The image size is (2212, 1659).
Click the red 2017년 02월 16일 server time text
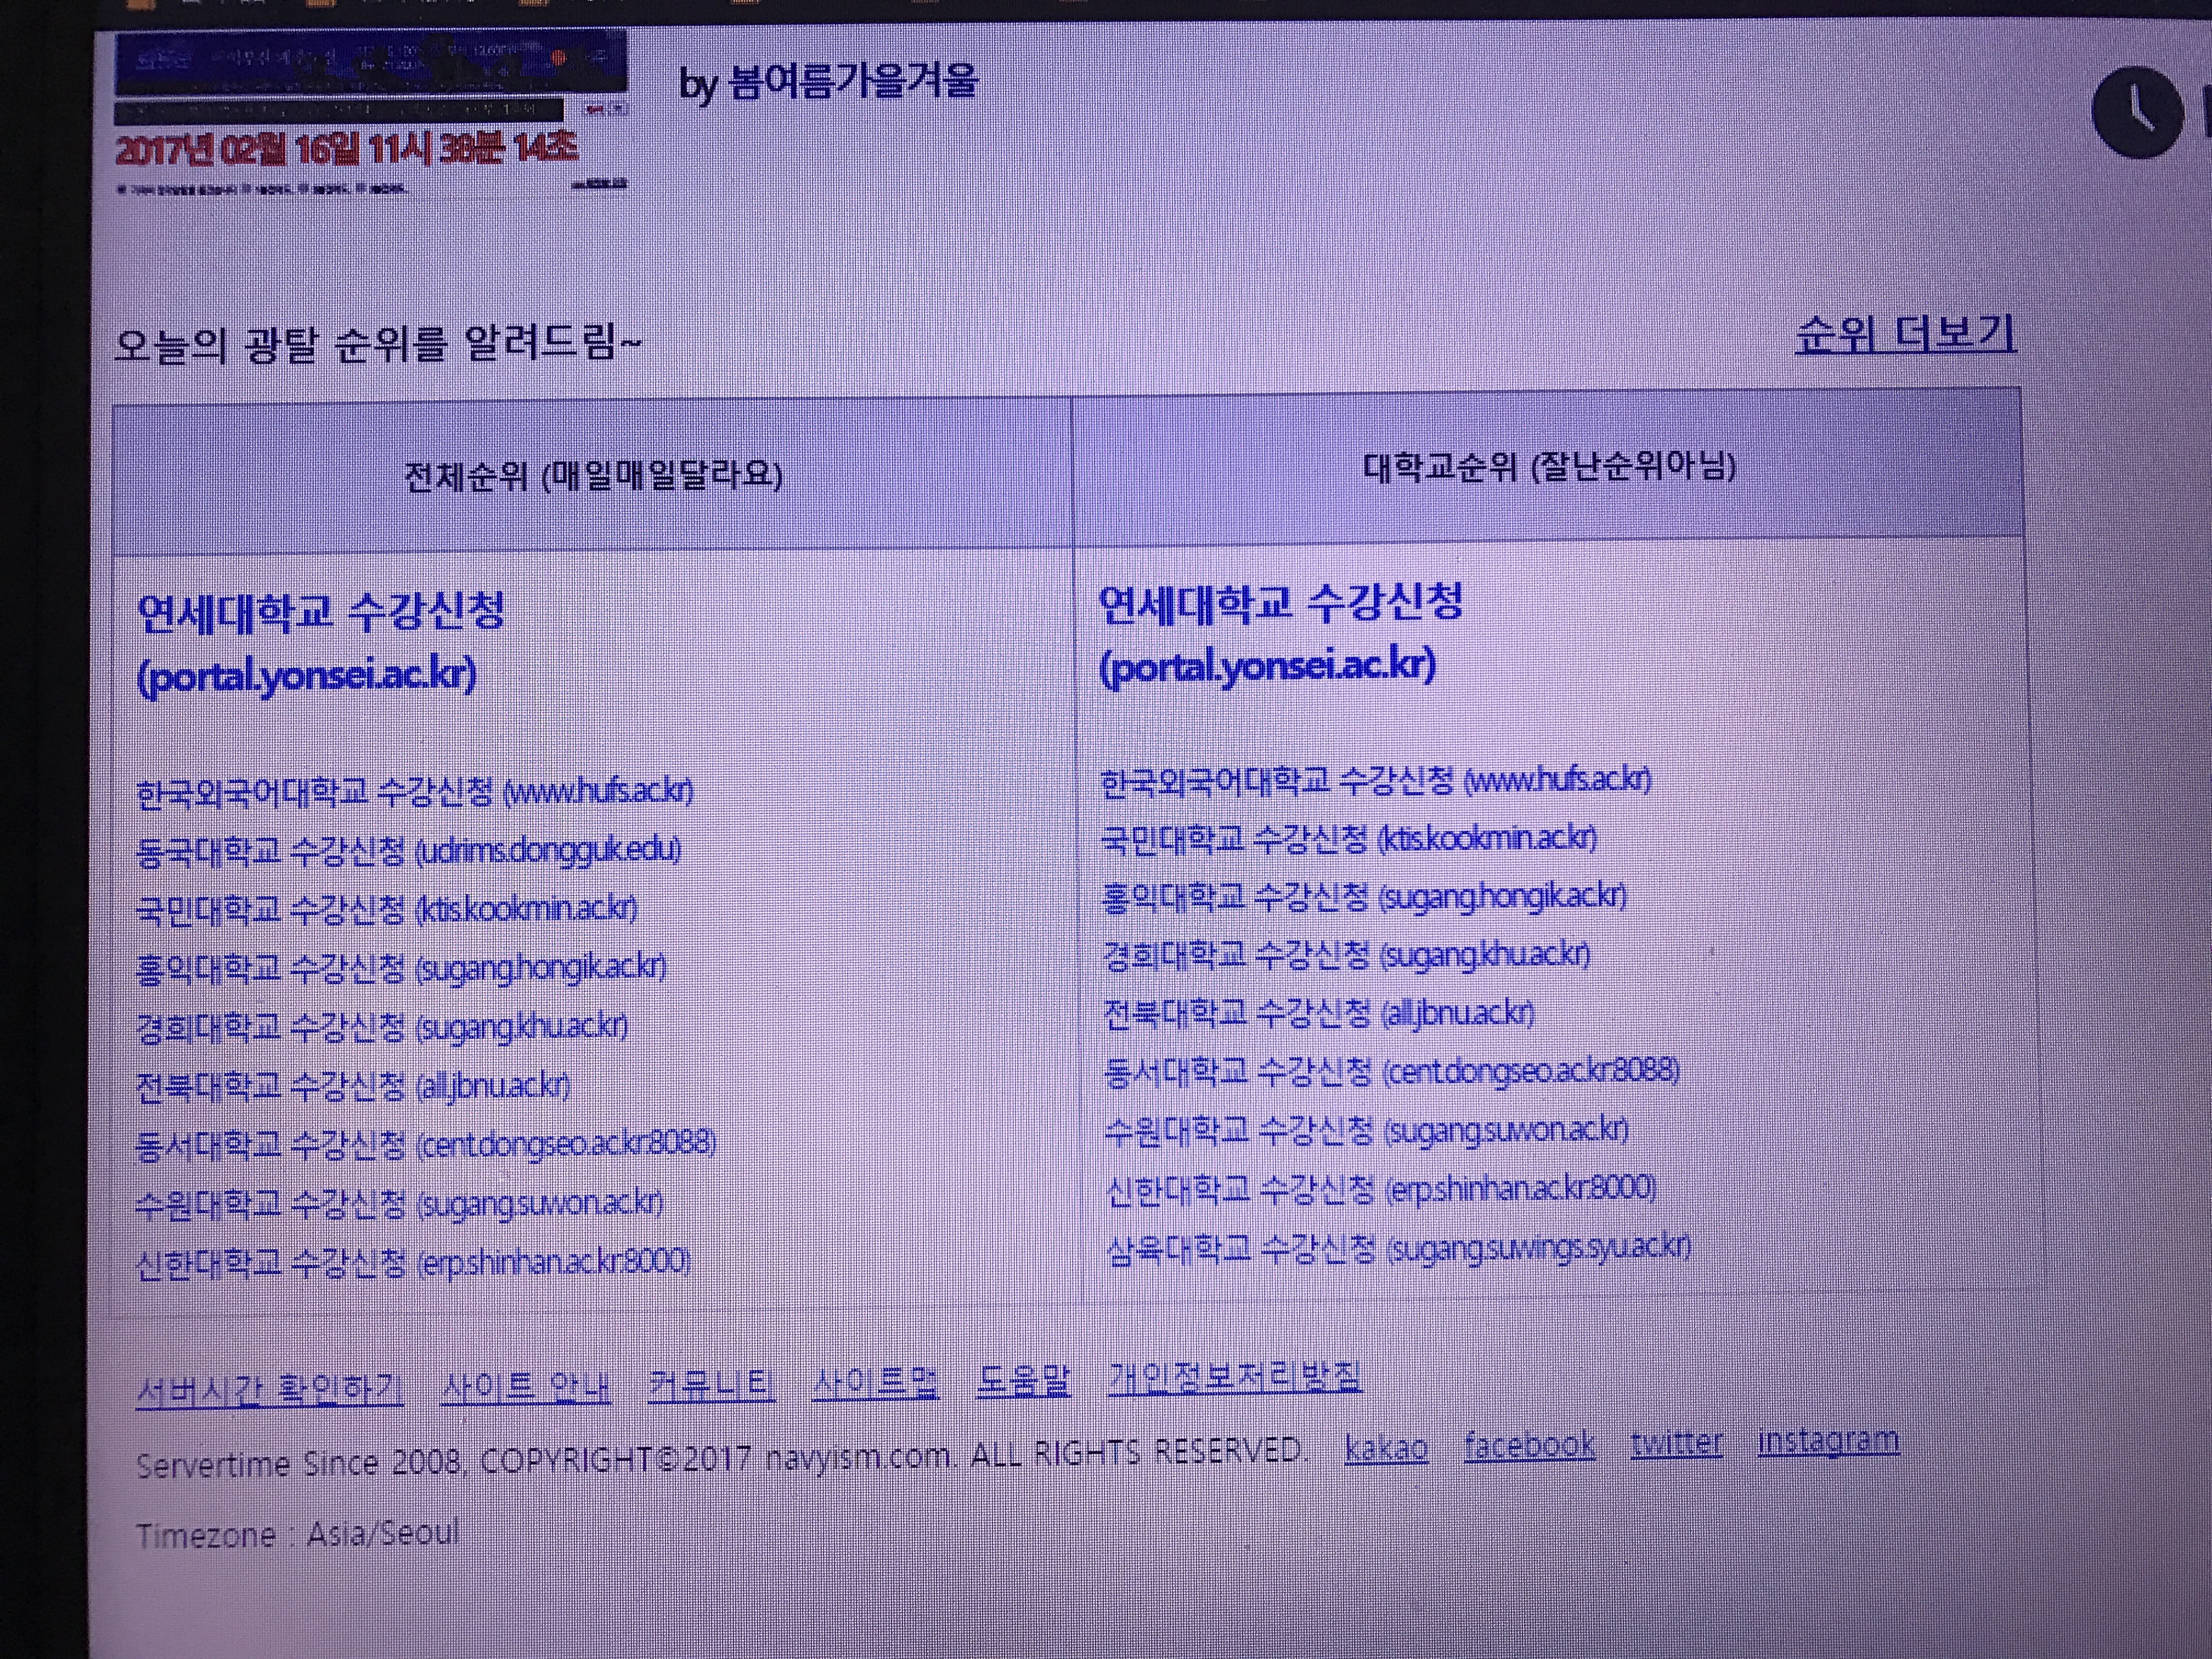pyautogui.click(x=346, y=150)
